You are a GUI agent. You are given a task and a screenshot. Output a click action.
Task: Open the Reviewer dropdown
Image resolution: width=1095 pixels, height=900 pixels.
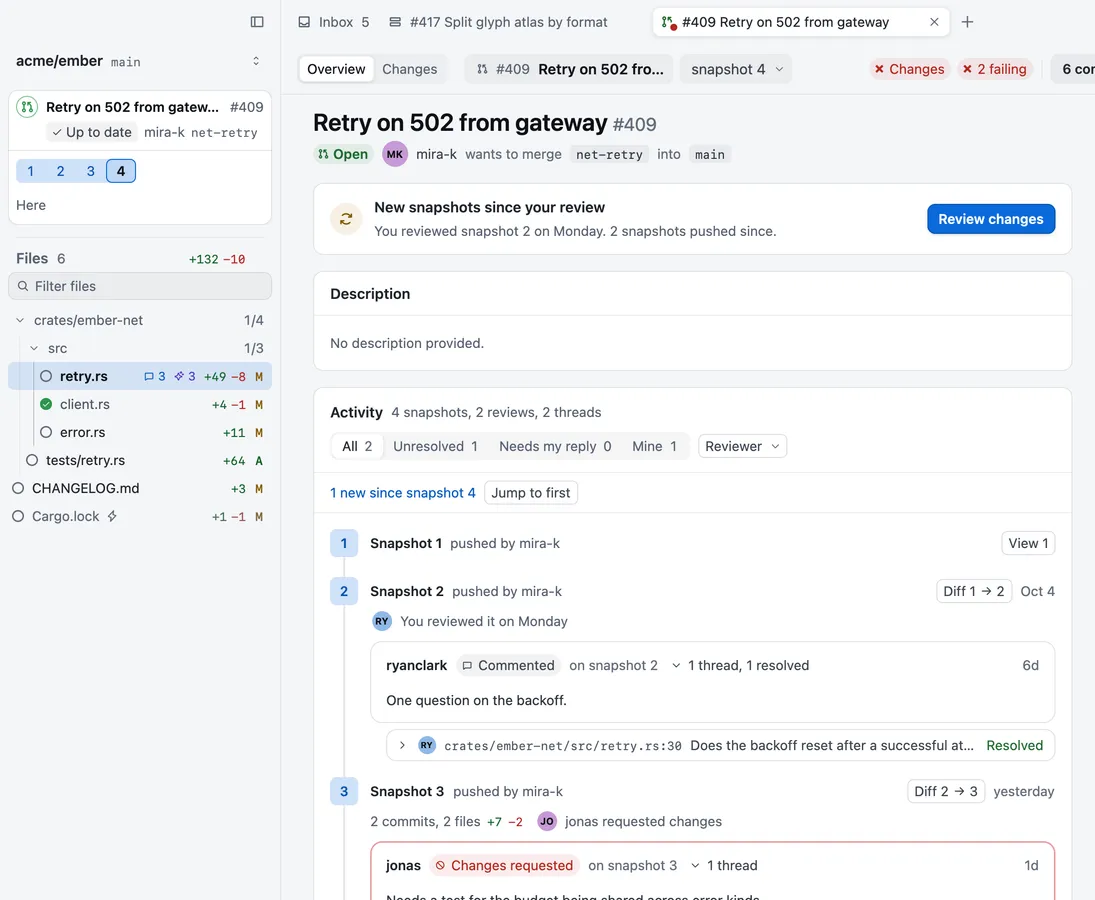[742, 446]
